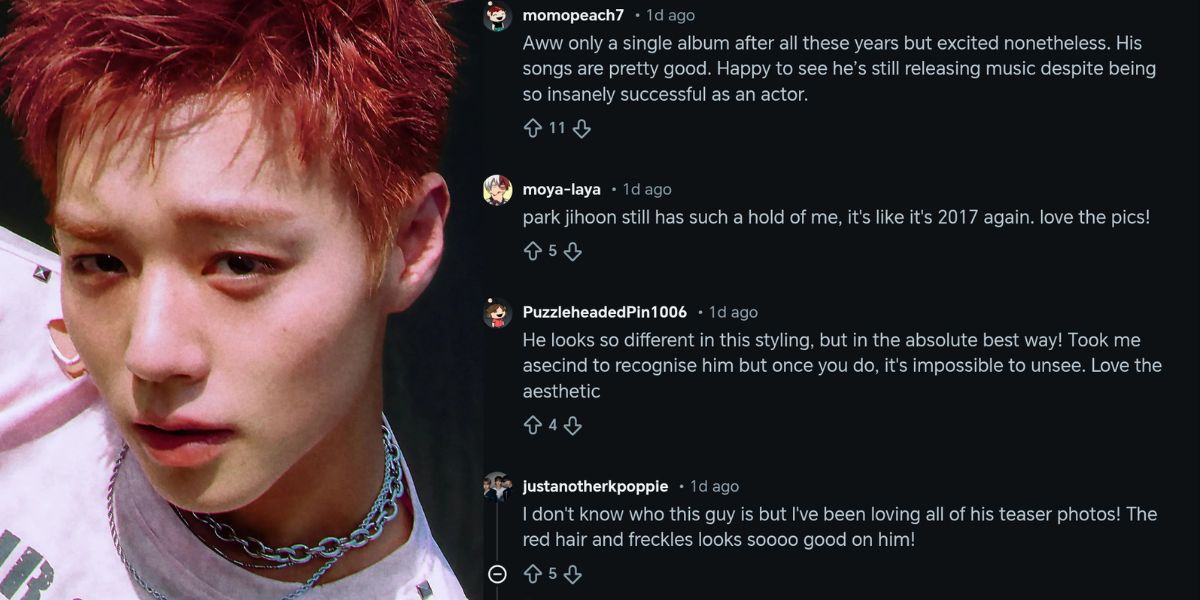Open justanotherkpoppie's profile avatar

(498, 487)
